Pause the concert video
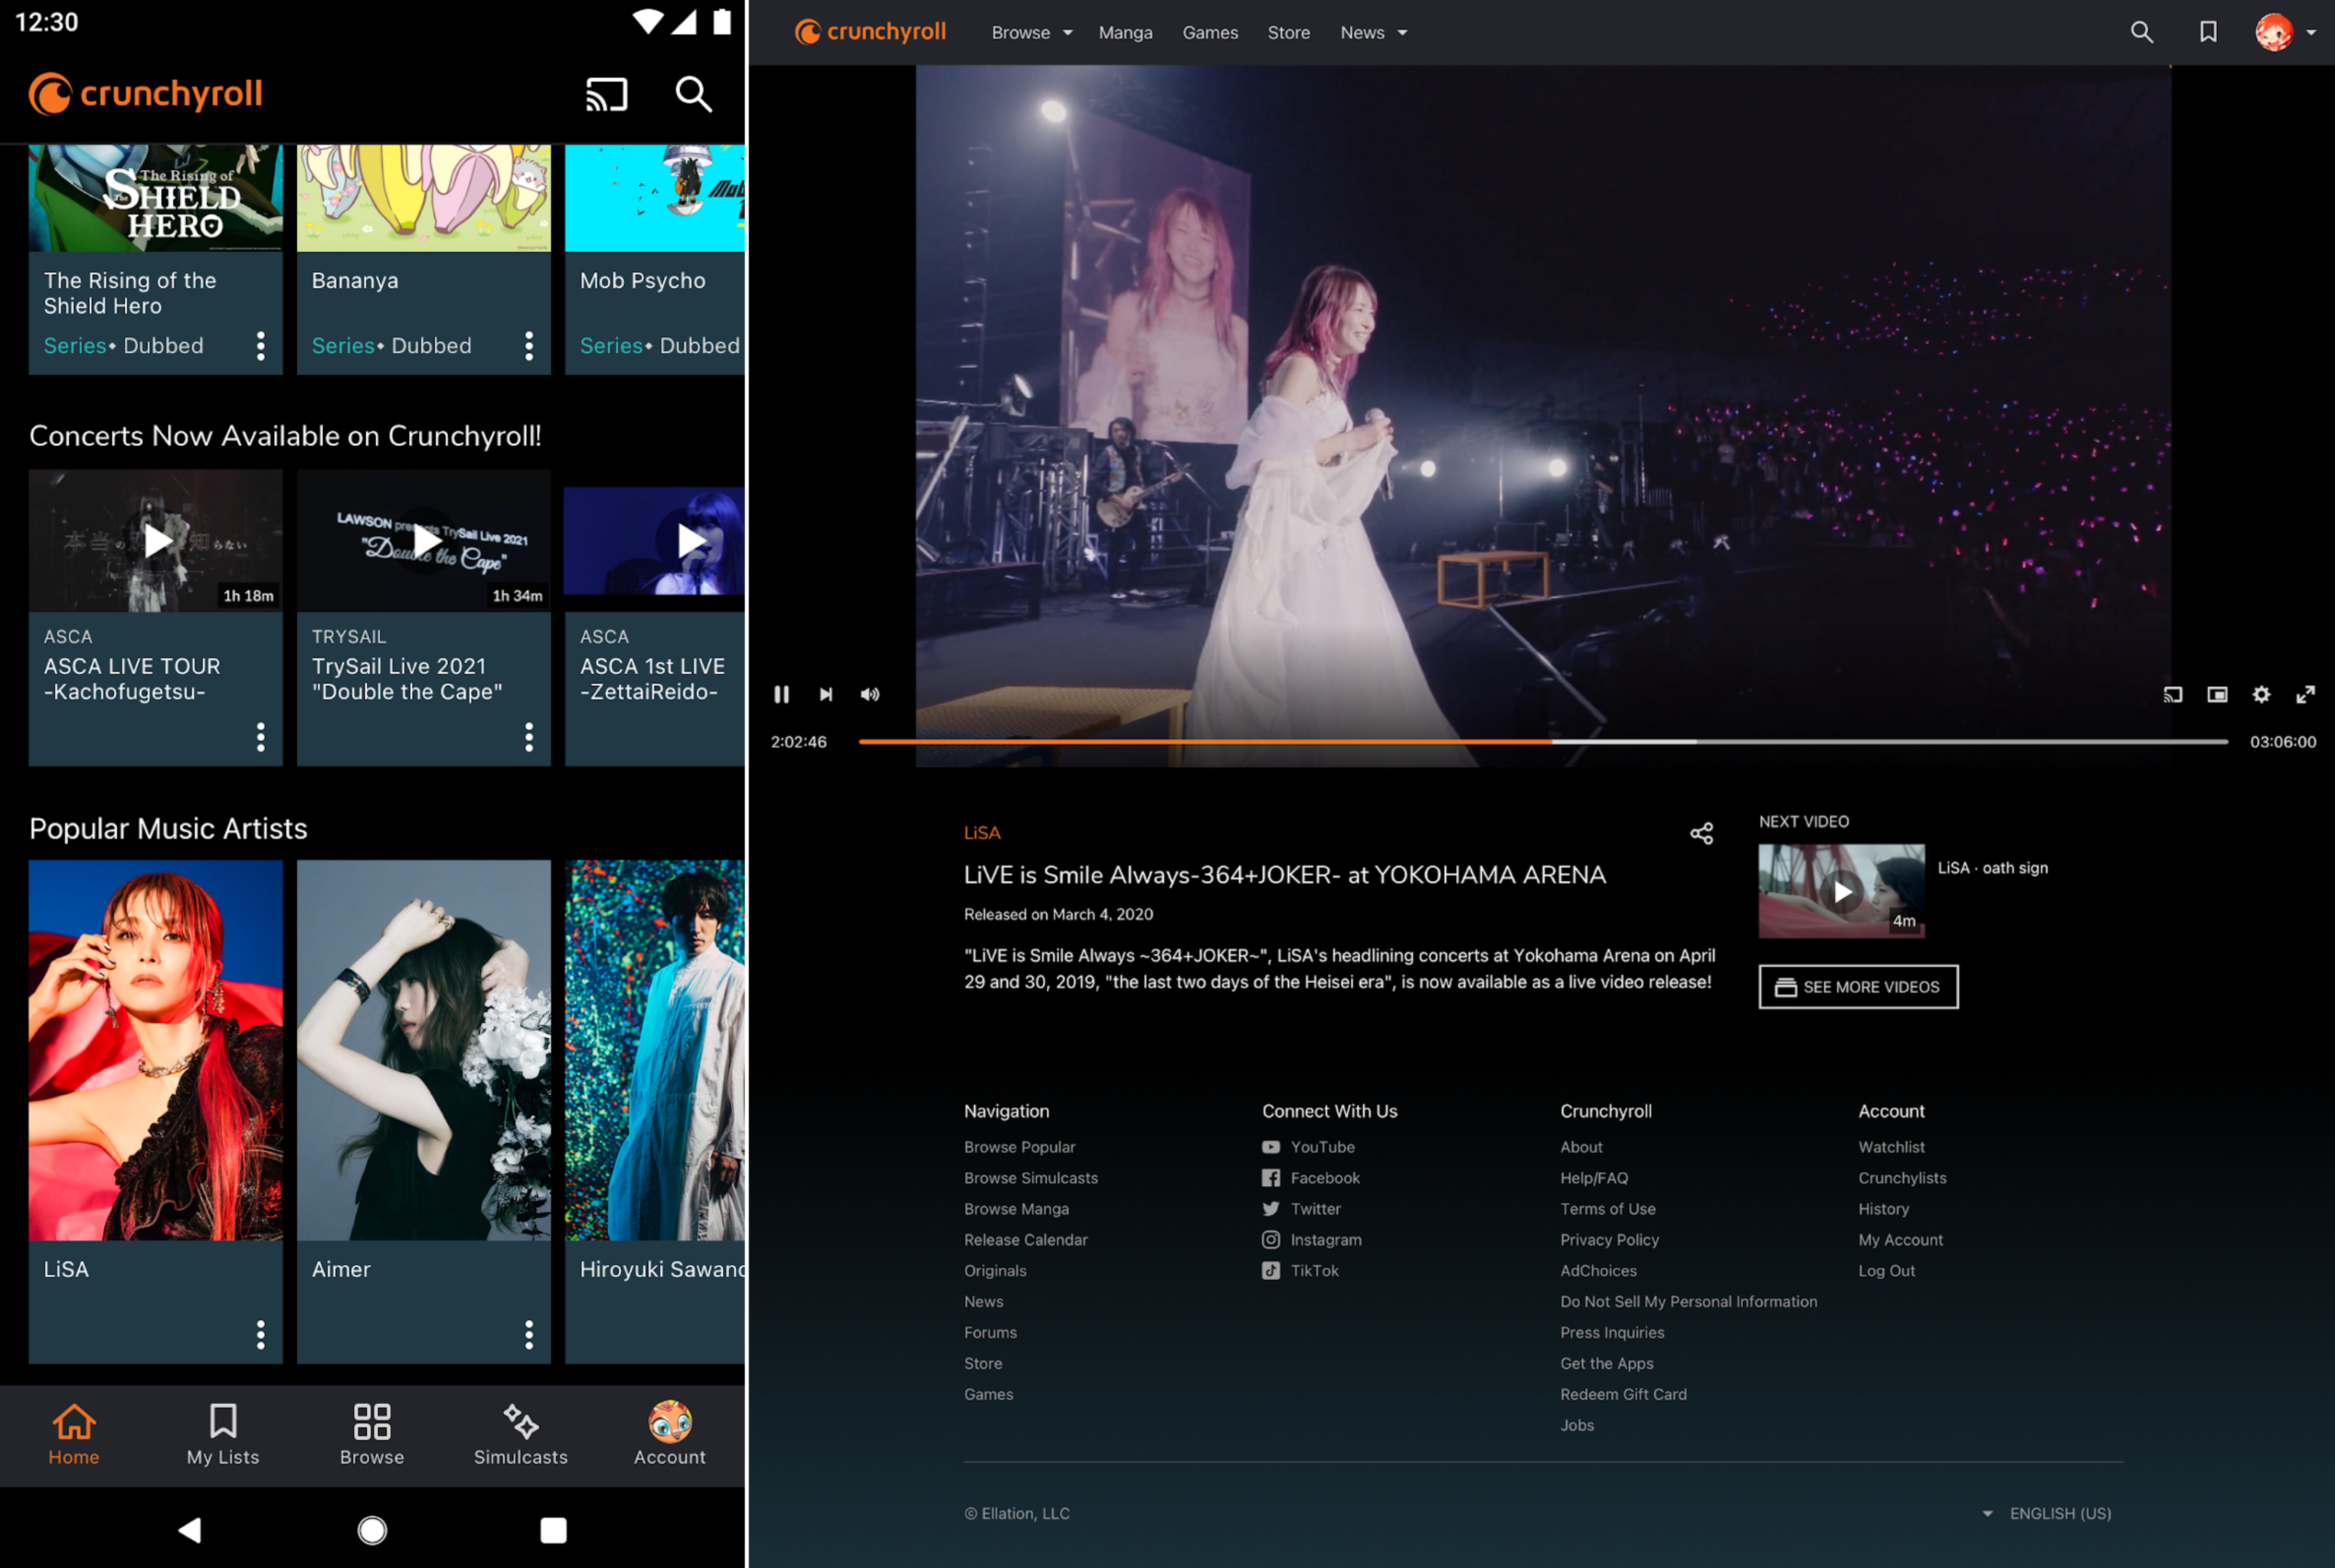 pos(781,694)
